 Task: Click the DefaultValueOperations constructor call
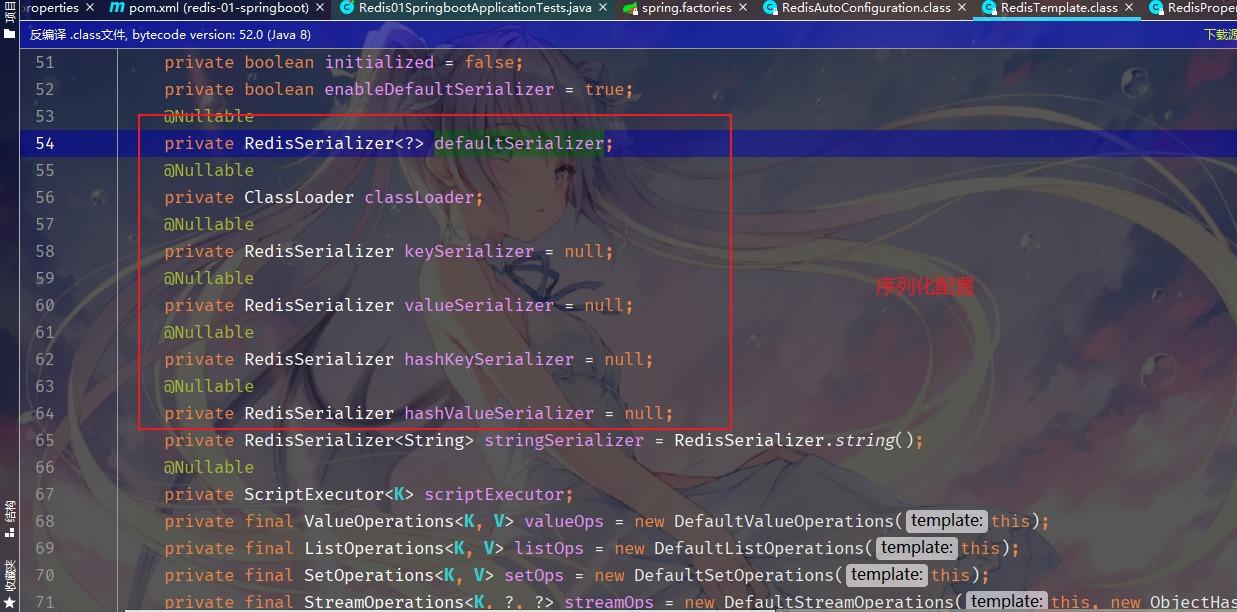[784, 521]
